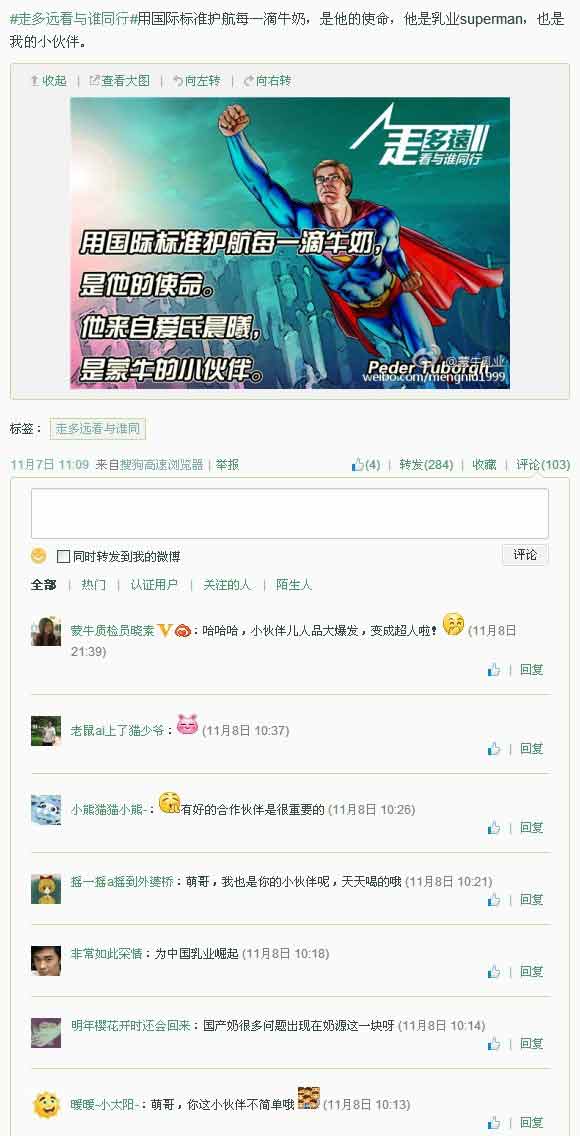This screenshot has height=1136, width=580.
Task: Open 转发(284) repost link
Action: pos(426,465)
